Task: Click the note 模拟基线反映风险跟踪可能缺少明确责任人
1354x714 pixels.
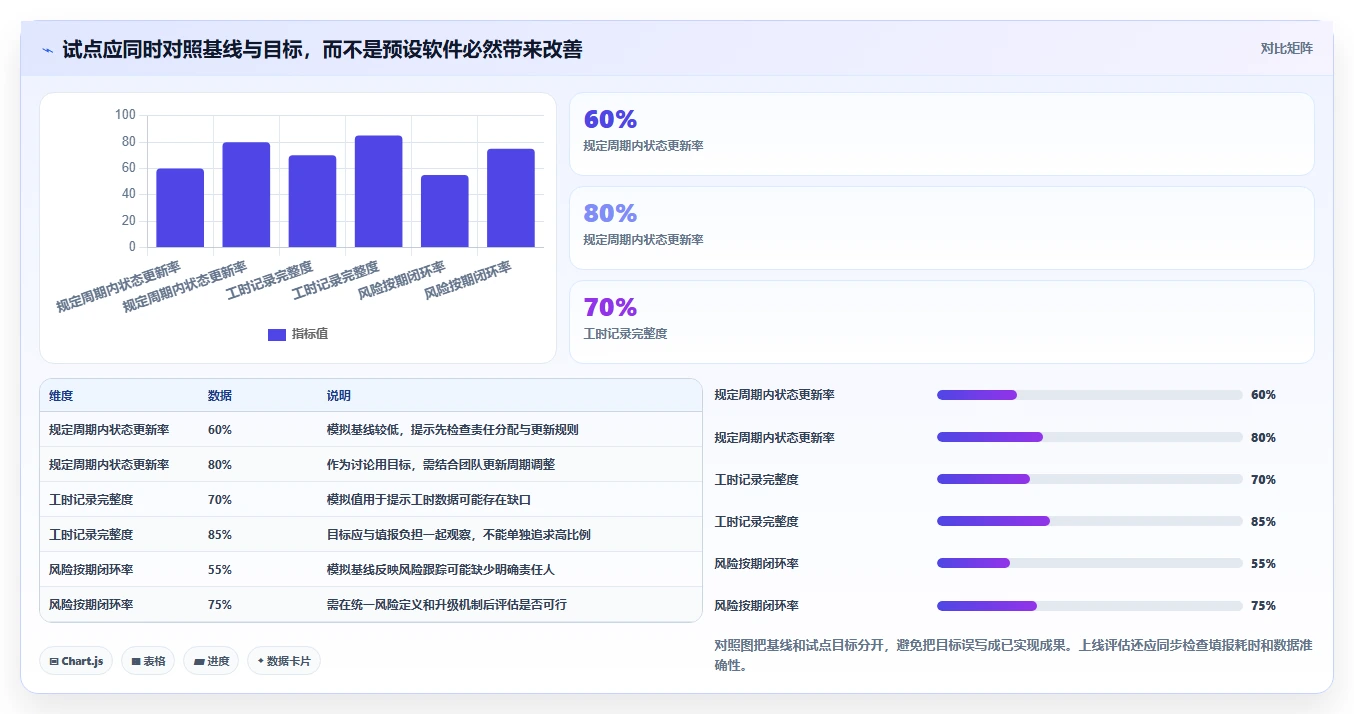Action: pos(441,570)
